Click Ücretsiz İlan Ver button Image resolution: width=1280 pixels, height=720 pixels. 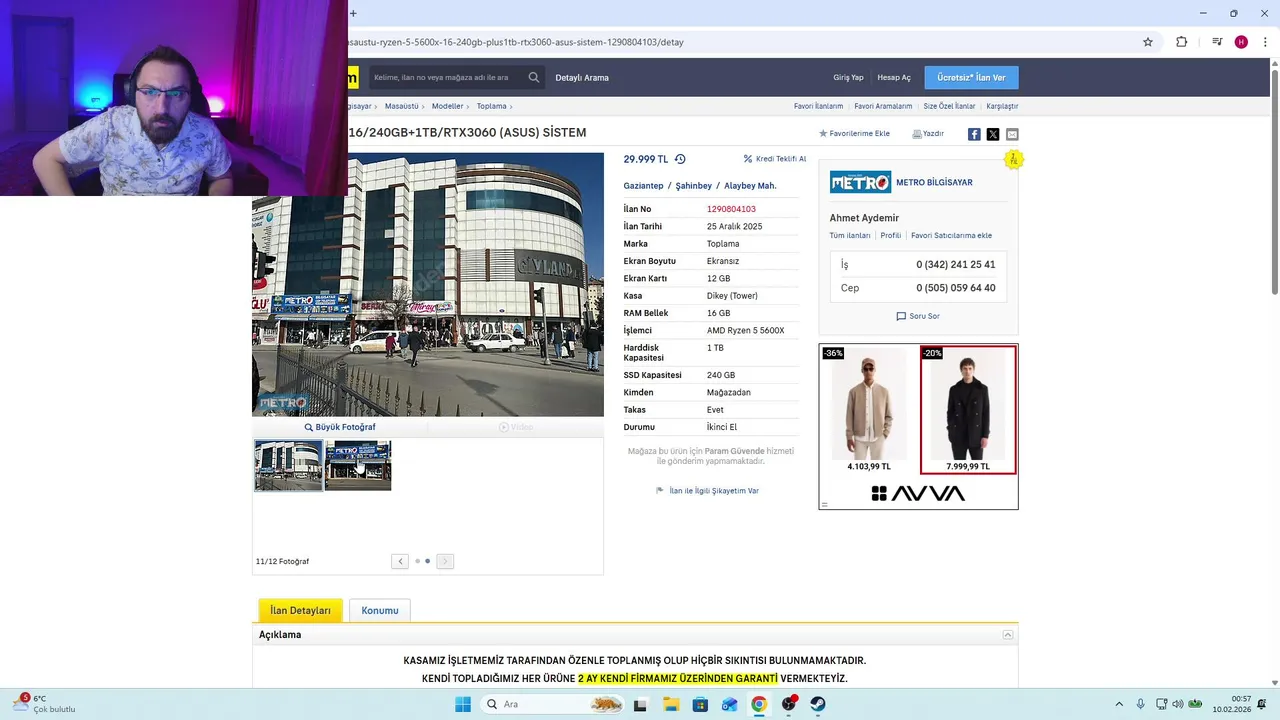(971, 78)
